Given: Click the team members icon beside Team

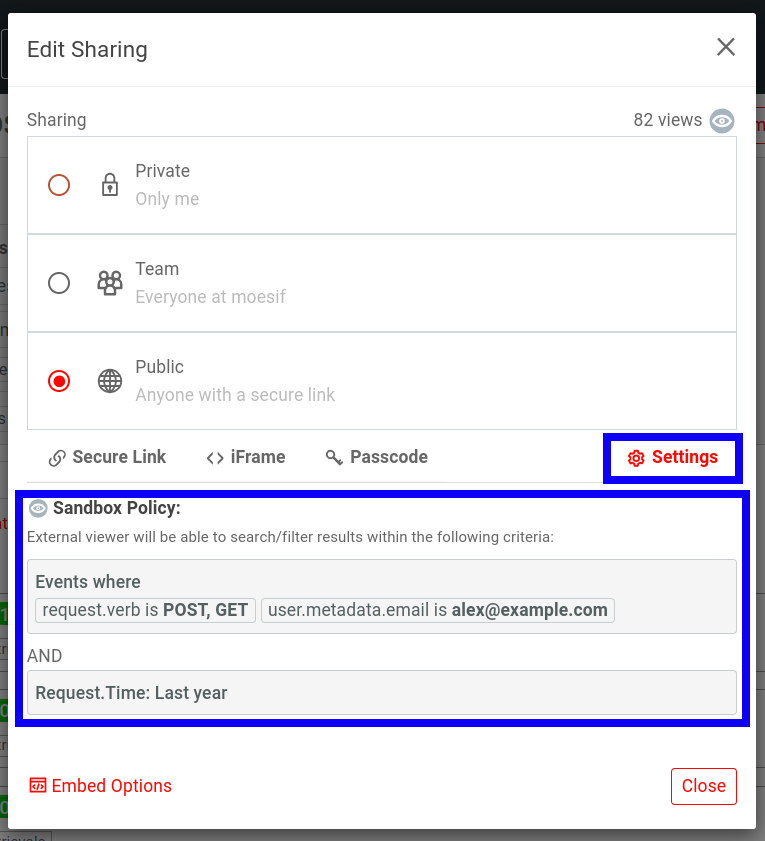Looking at the screenshot, I should (x=109, y=282).
